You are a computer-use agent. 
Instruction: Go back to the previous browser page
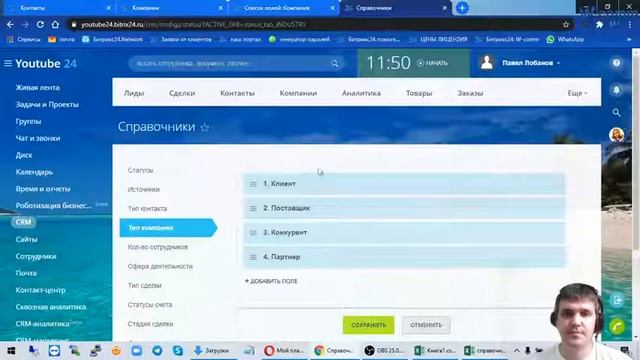[x=10, y=24]
